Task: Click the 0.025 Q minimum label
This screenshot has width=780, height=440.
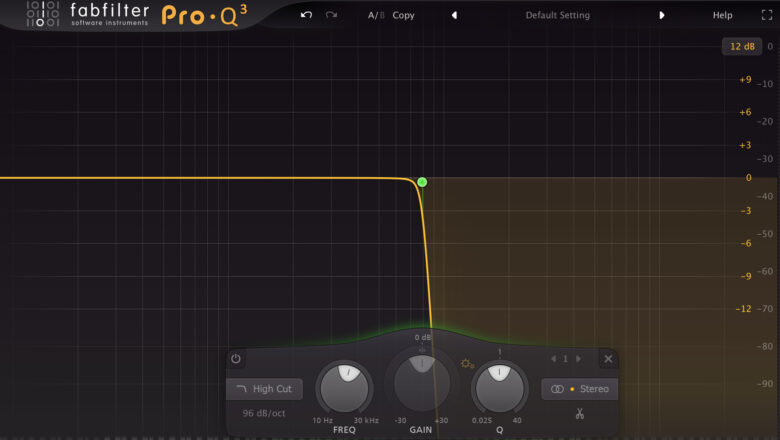Action: (482, 421)
